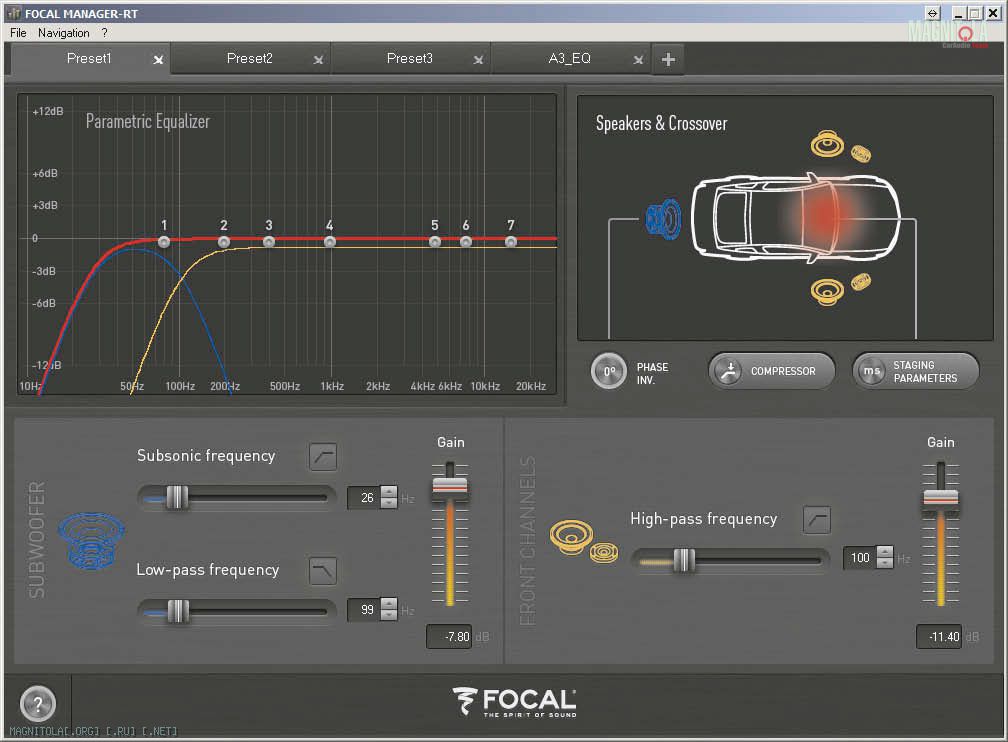Select equalizer band point 3

269,242
